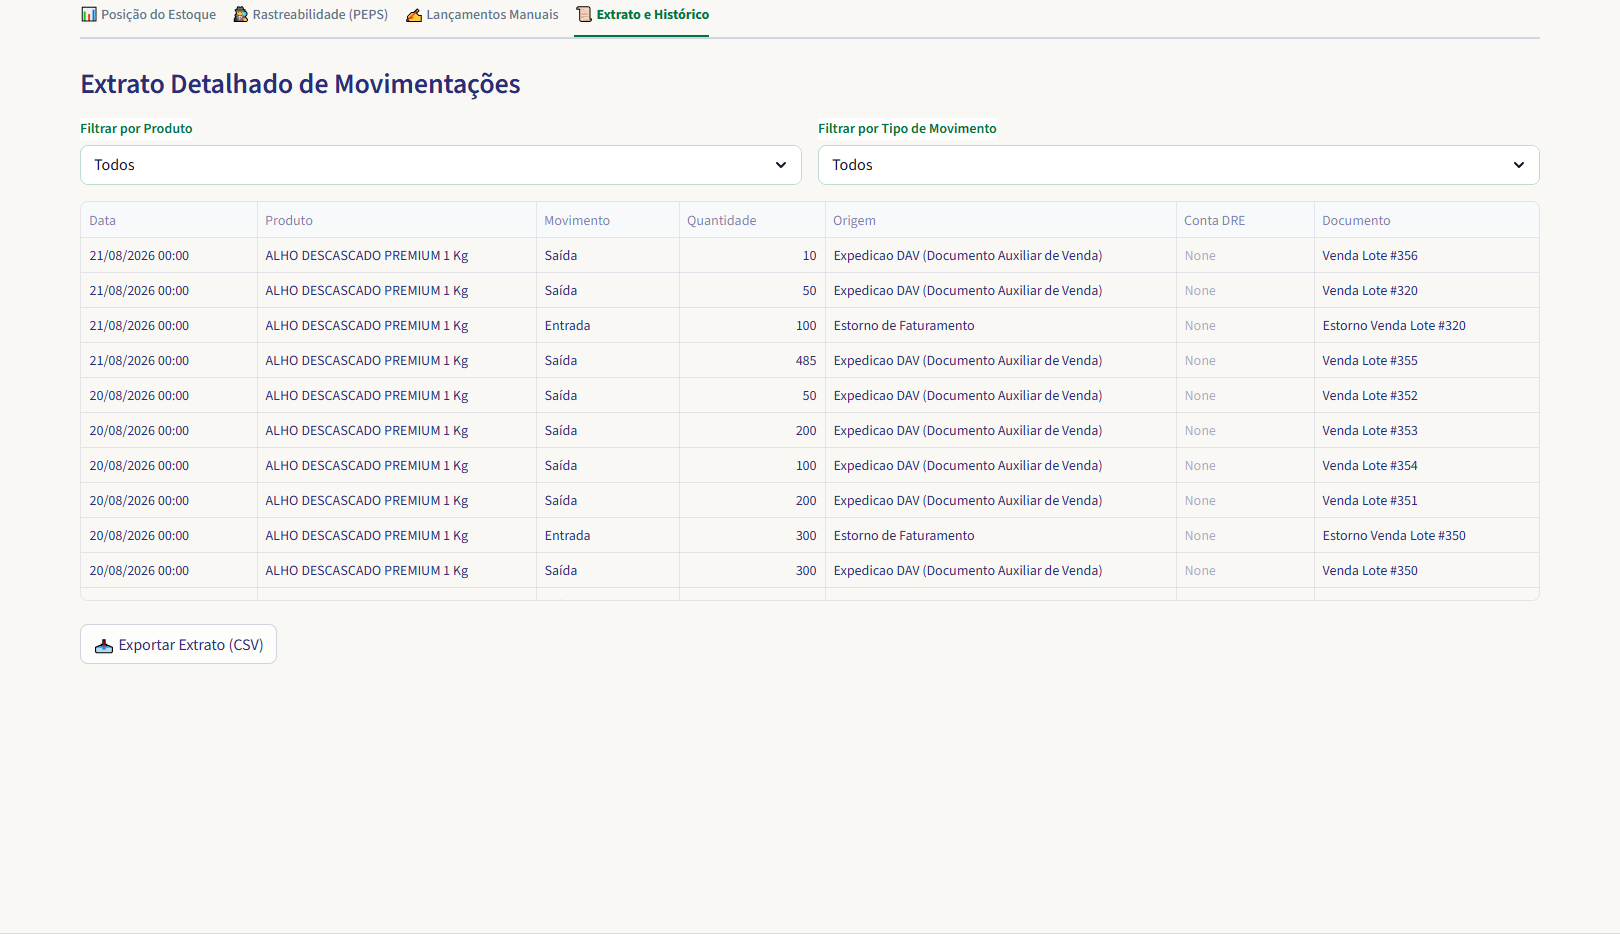Click the Filtrar por Produto label

[x=136, y=128]
